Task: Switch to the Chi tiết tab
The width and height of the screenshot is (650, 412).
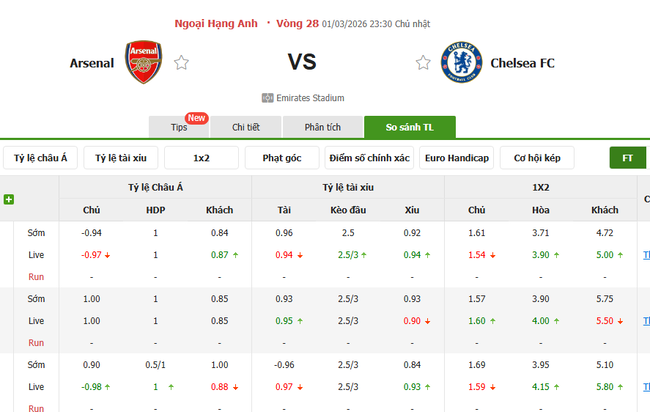Action: pos(246,127)
